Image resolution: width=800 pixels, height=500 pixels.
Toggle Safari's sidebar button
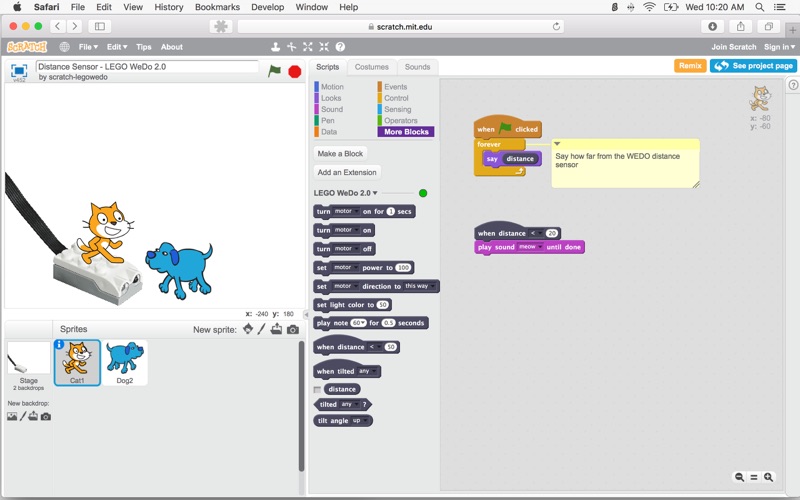100,27
